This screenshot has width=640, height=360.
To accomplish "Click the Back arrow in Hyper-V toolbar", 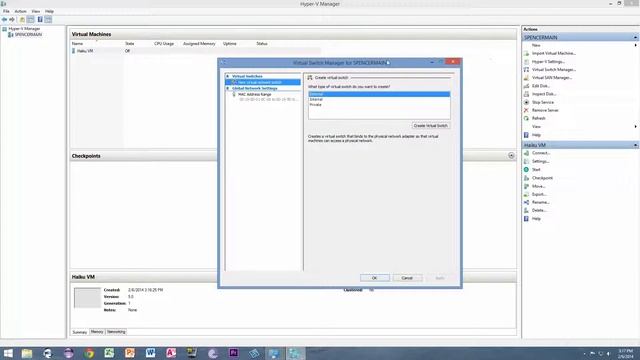I will [4, 20].
